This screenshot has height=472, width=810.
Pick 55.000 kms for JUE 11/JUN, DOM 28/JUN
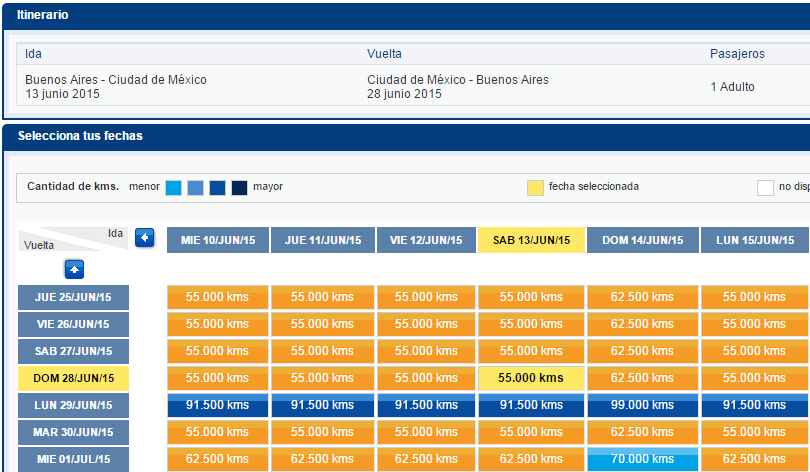[x=322, y=378]
